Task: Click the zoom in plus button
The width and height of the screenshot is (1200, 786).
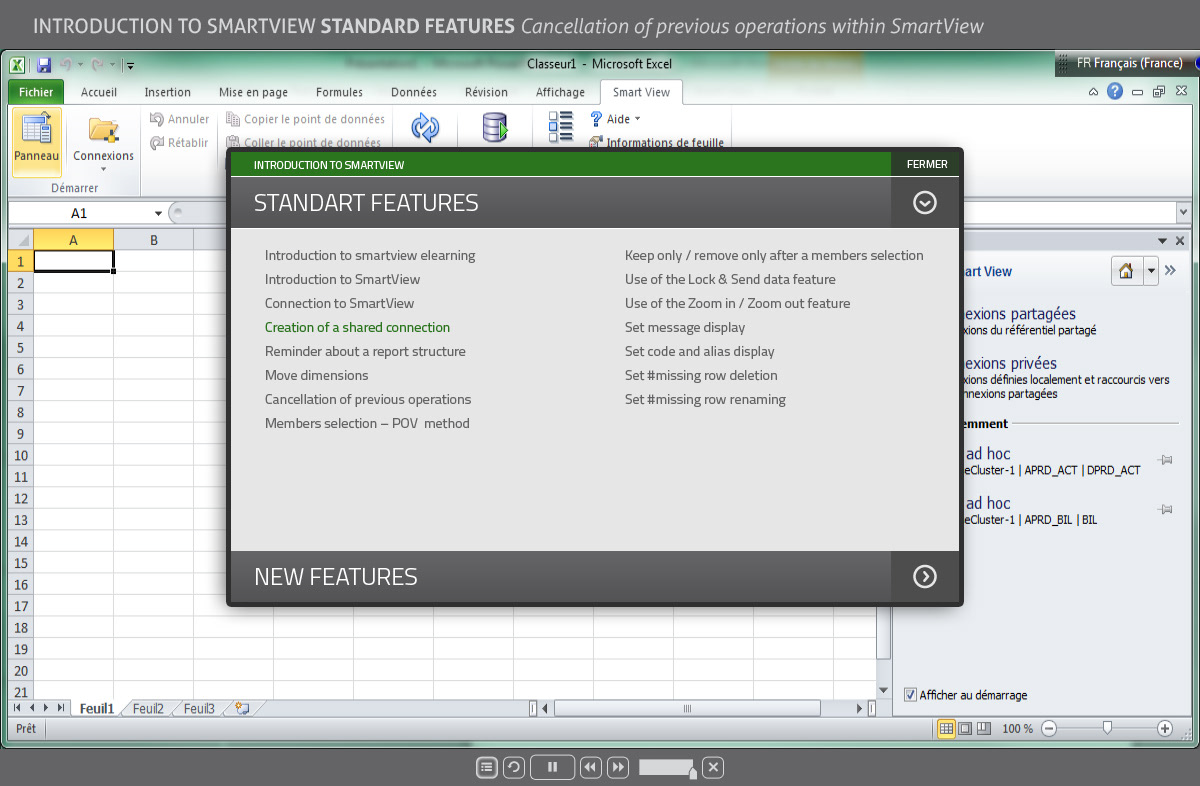Action: coord(1165,728)
